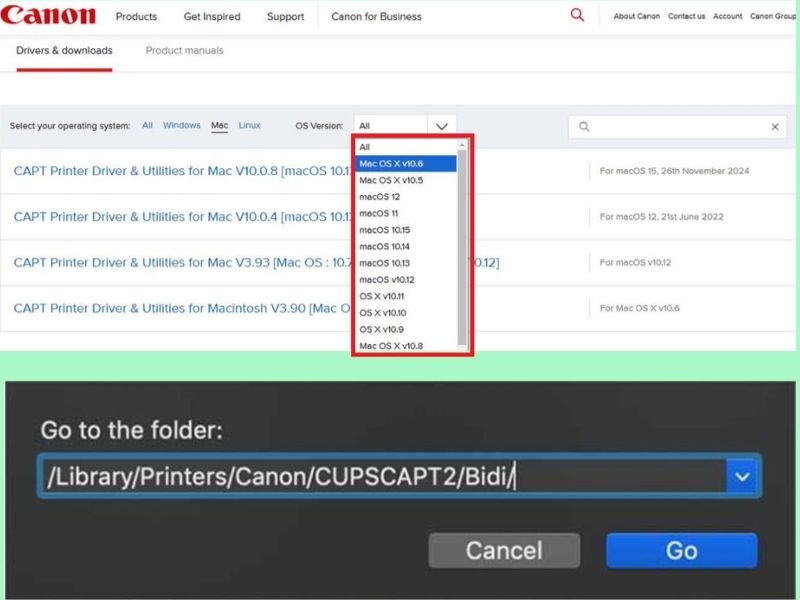The image size is (800, 600).
Task: Choose OS X v10.9 option
Action: [406, 330]
